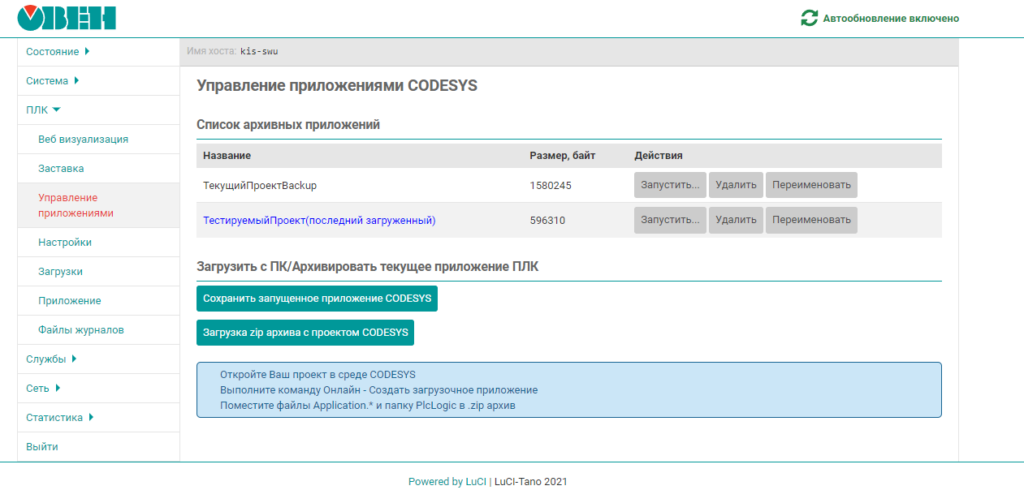Click the green auto-refresh arrows icon
Screen dimensions: 1024x503
point(809,18)
